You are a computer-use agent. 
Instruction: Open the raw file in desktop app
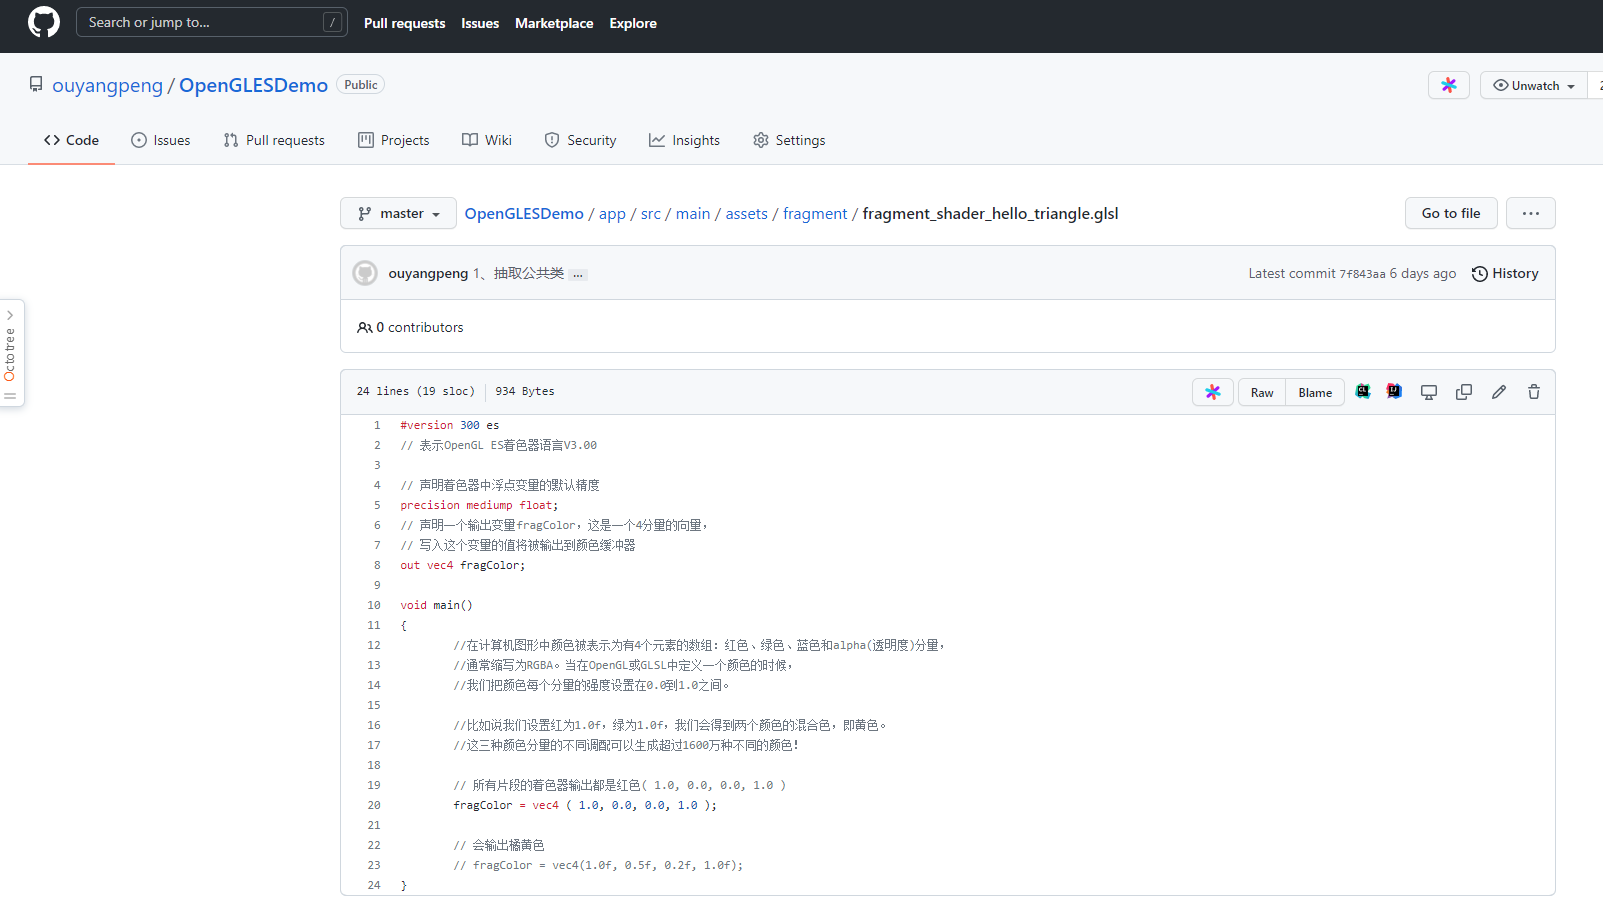1428,392
